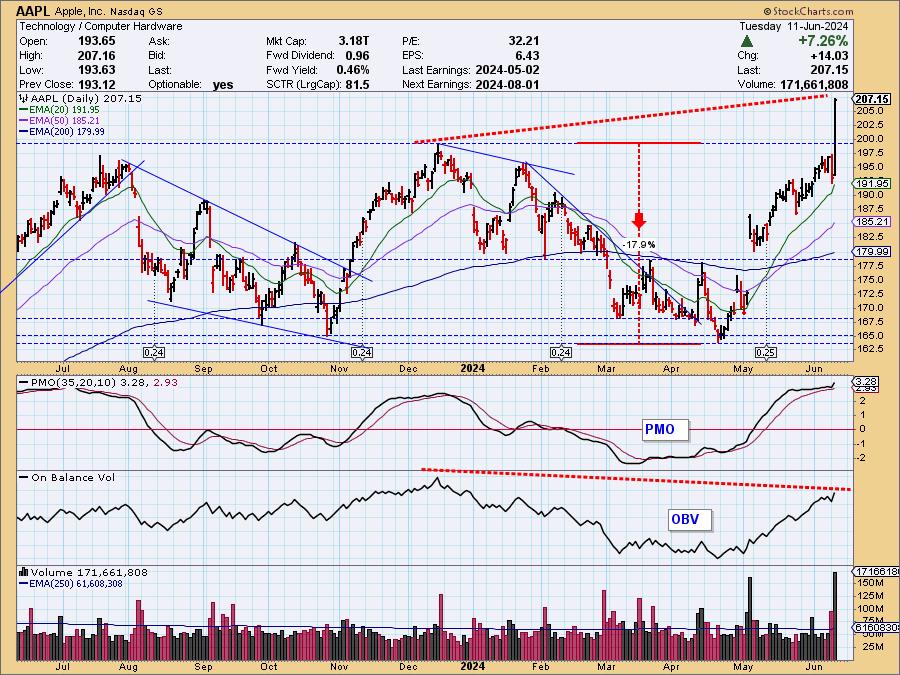Image resolution: width=900 pixels, height=675 pixels.
Task: Click the On Balance Vol legend
Action: click(73, 478)
